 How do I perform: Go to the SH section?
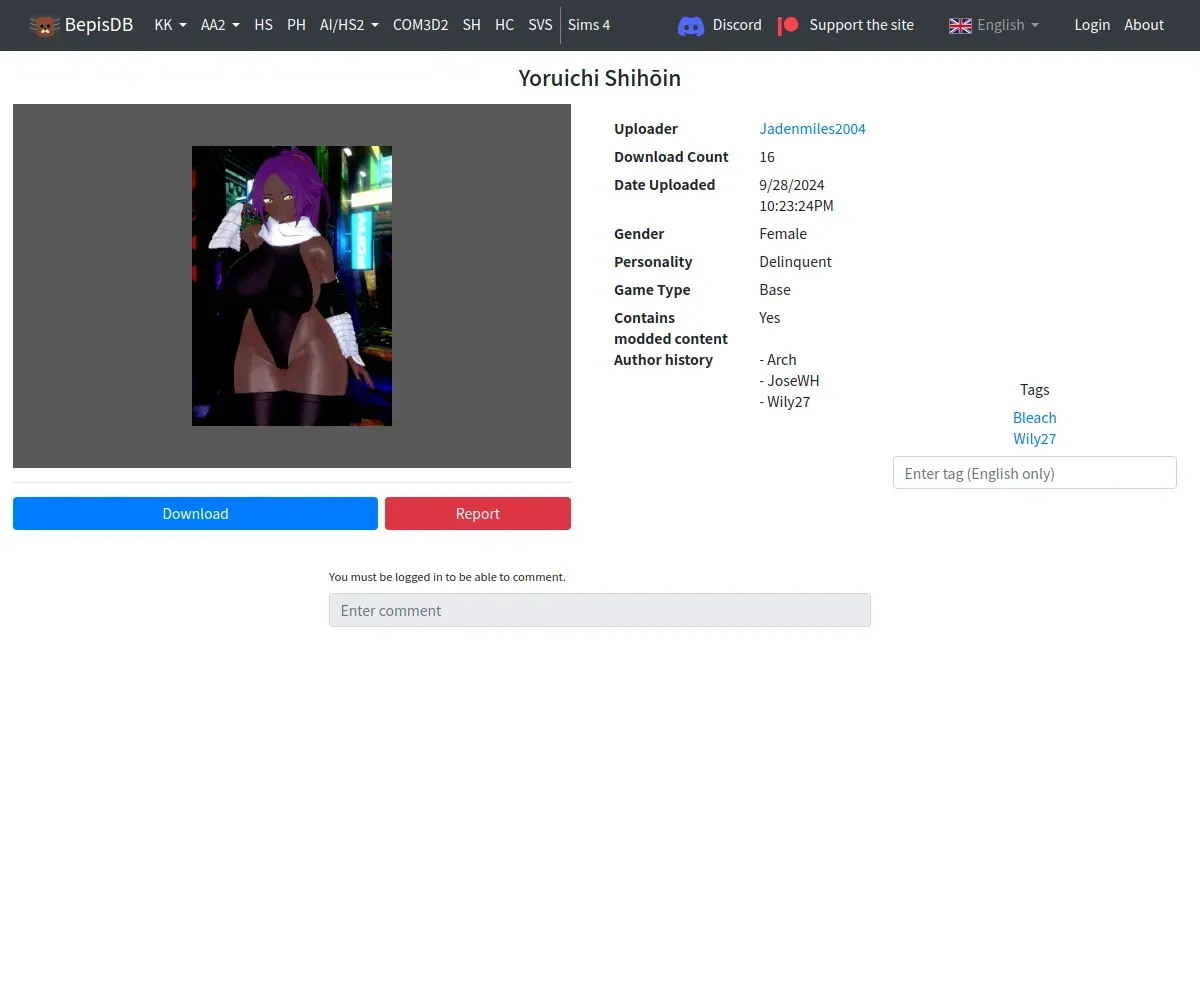coord(472,25)
